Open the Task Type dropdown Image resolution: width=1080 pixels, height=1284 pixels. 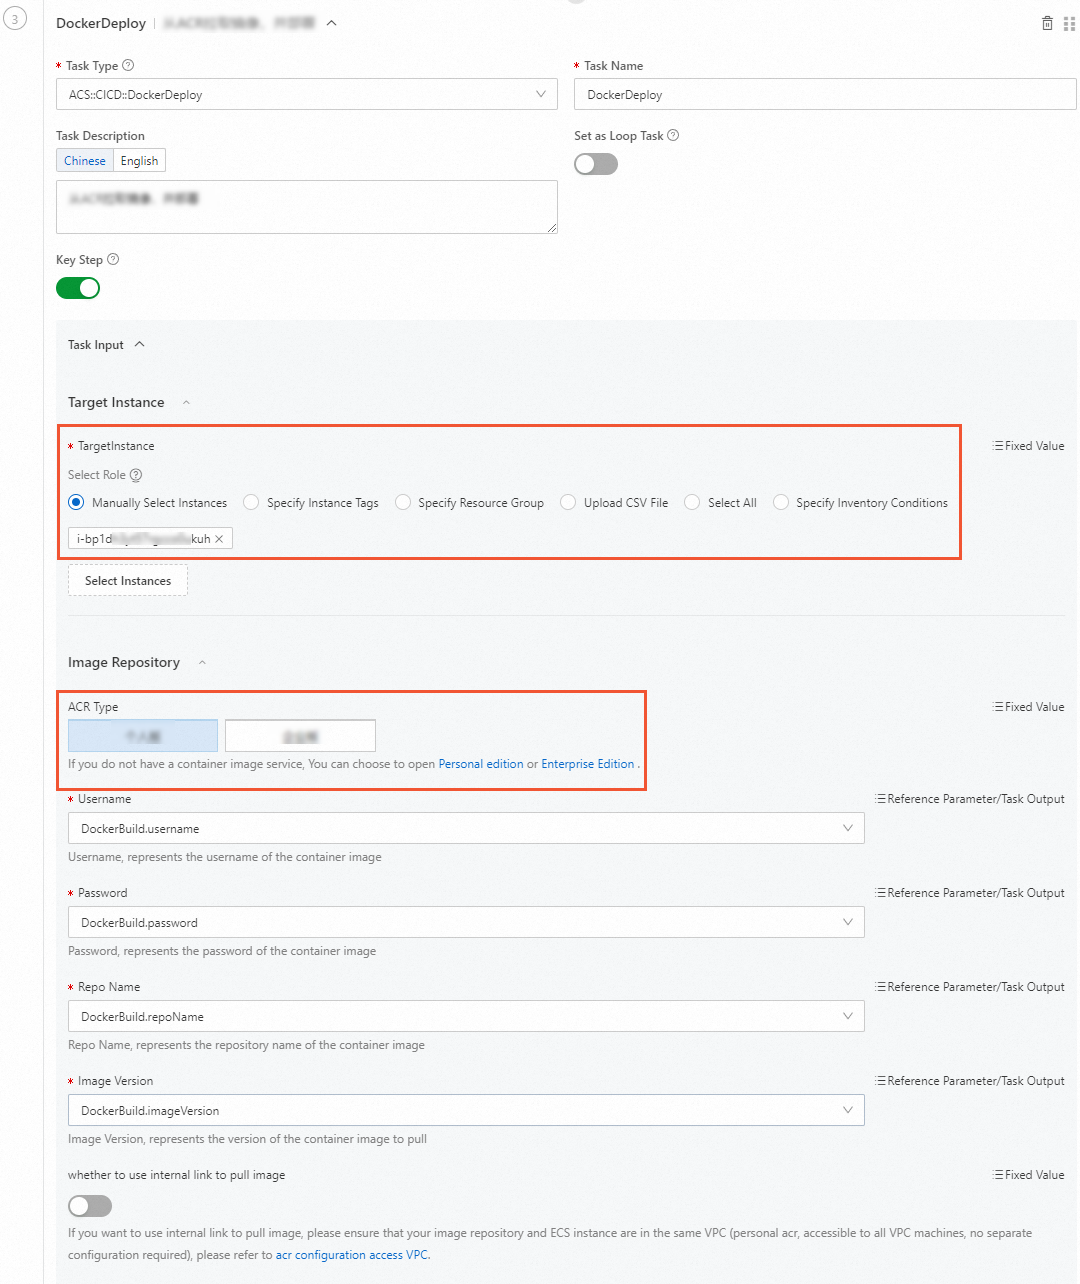pos(306,94)
